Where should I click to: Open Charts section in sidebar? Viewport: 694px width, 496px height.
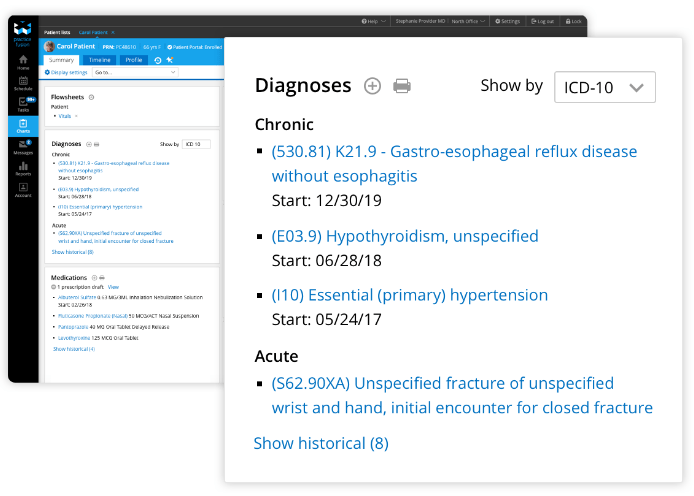(23, 126)
